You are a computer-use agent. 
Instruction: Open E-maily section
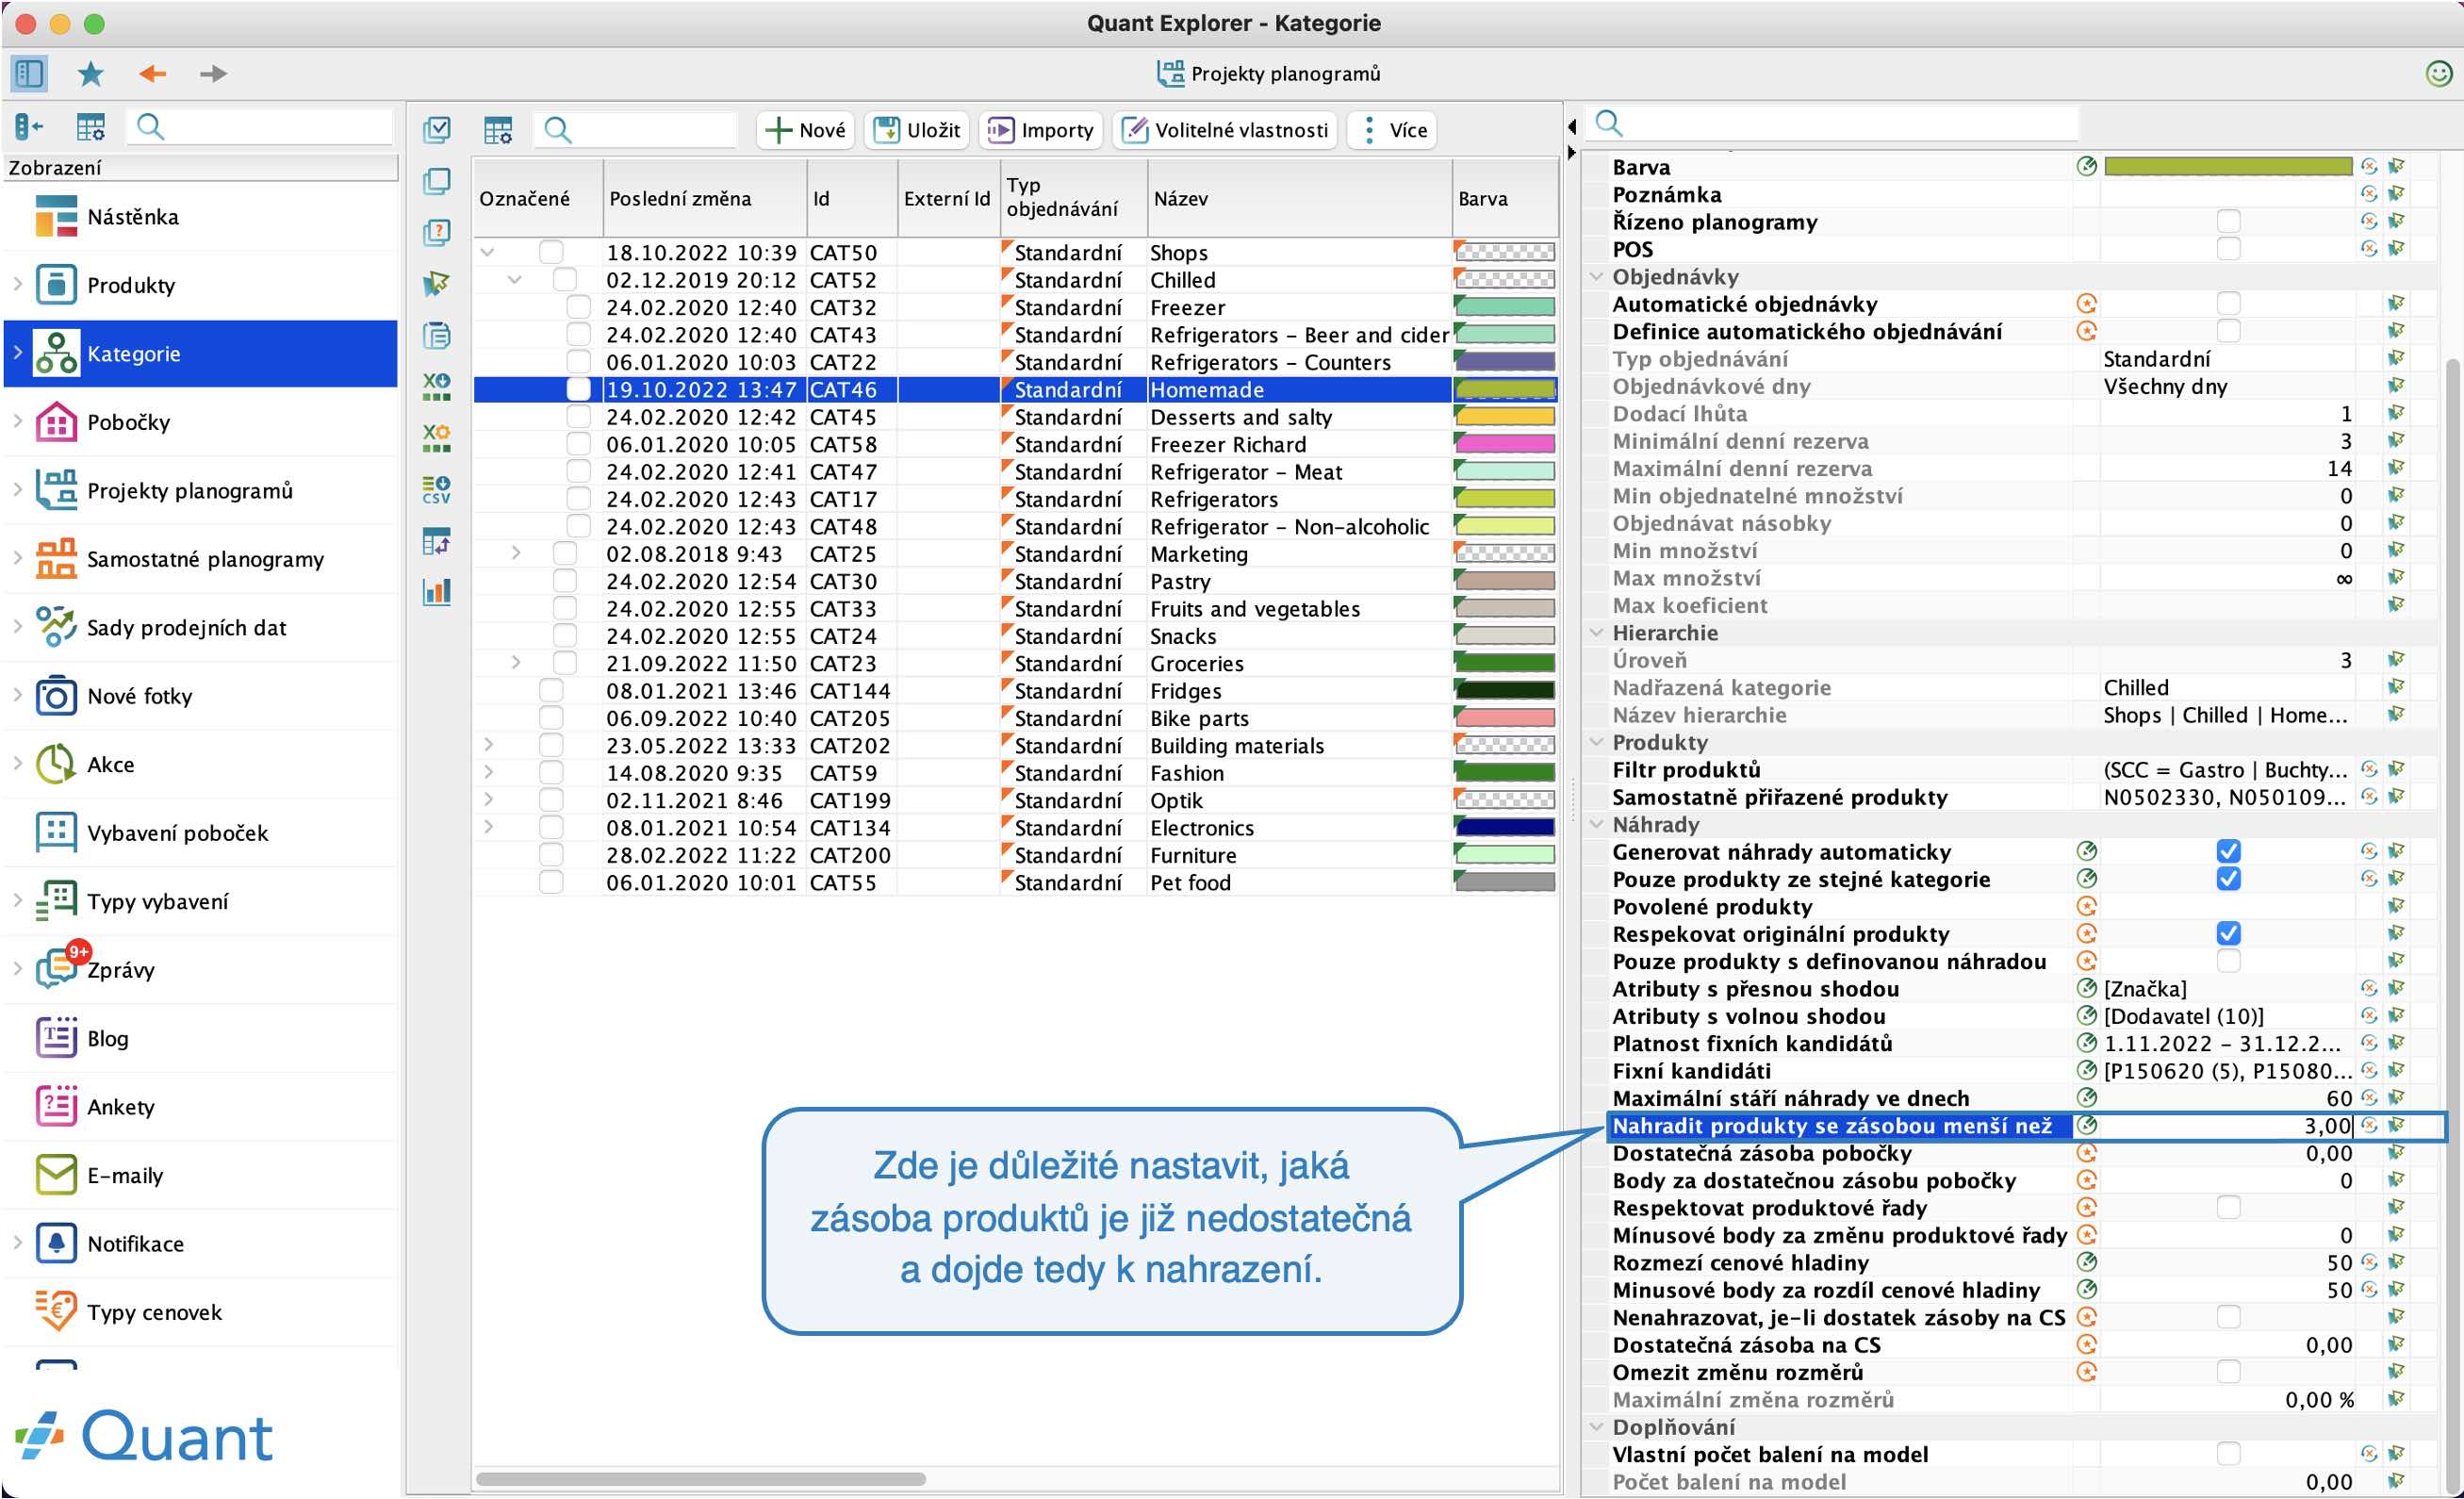(x=200, y=1176)
